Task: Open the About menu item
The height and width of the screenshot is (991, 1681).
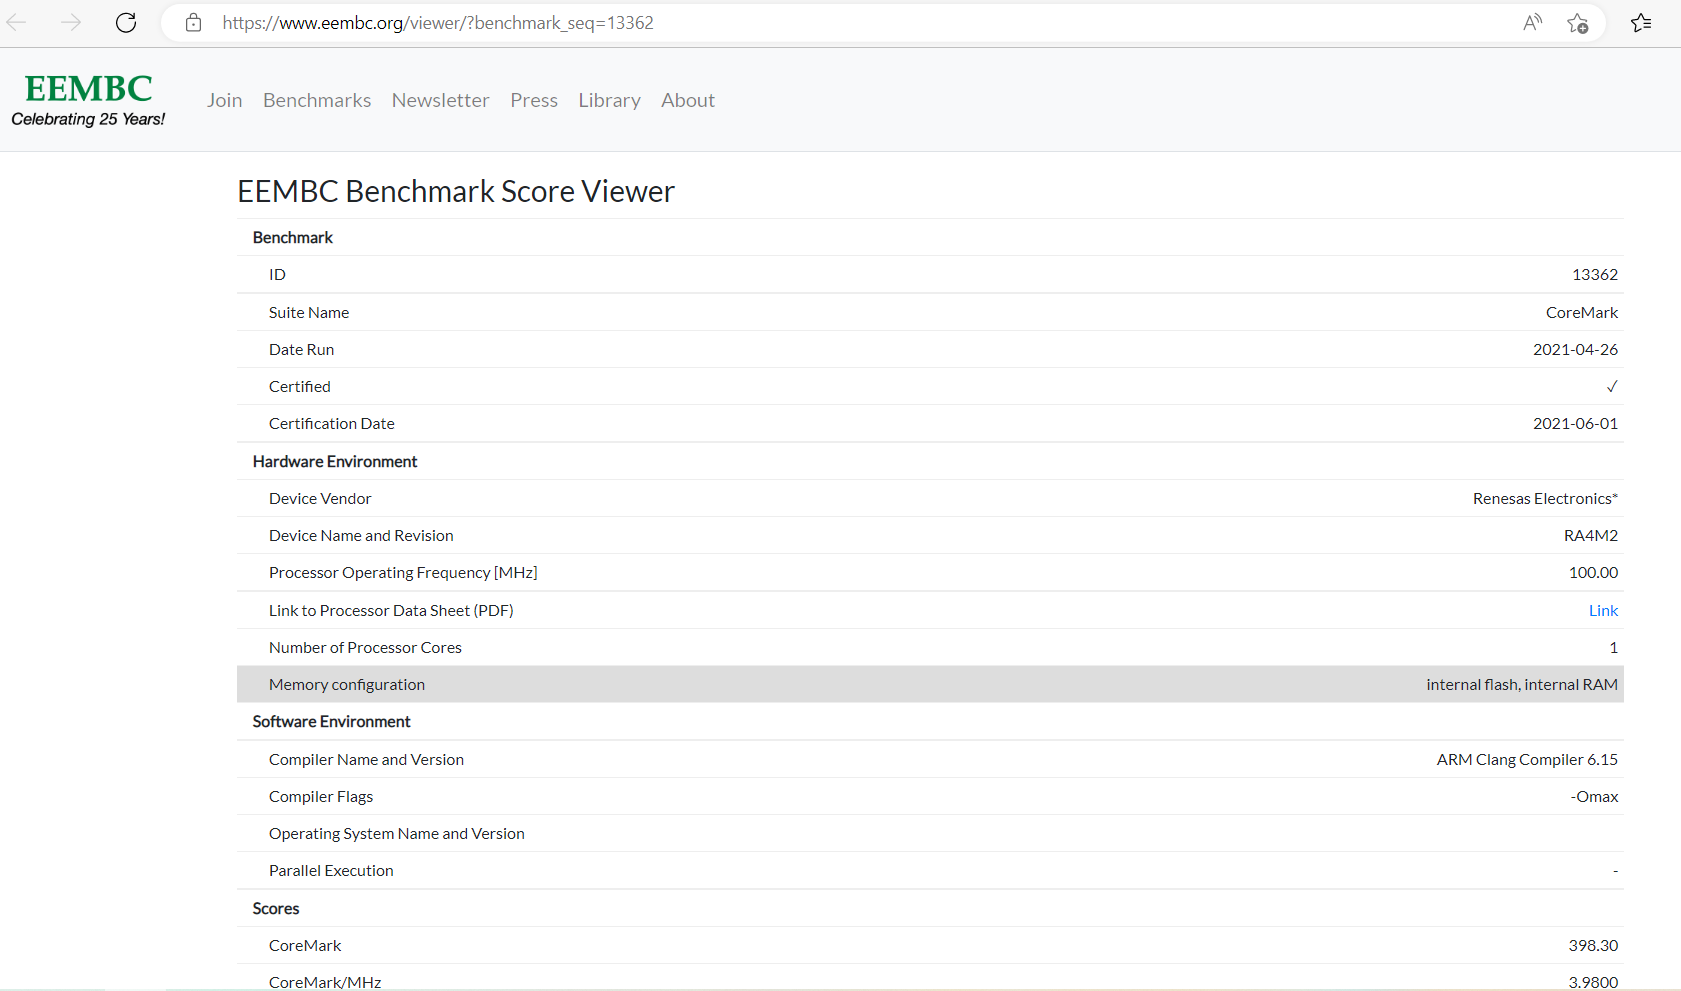Action: pos(688,100)
